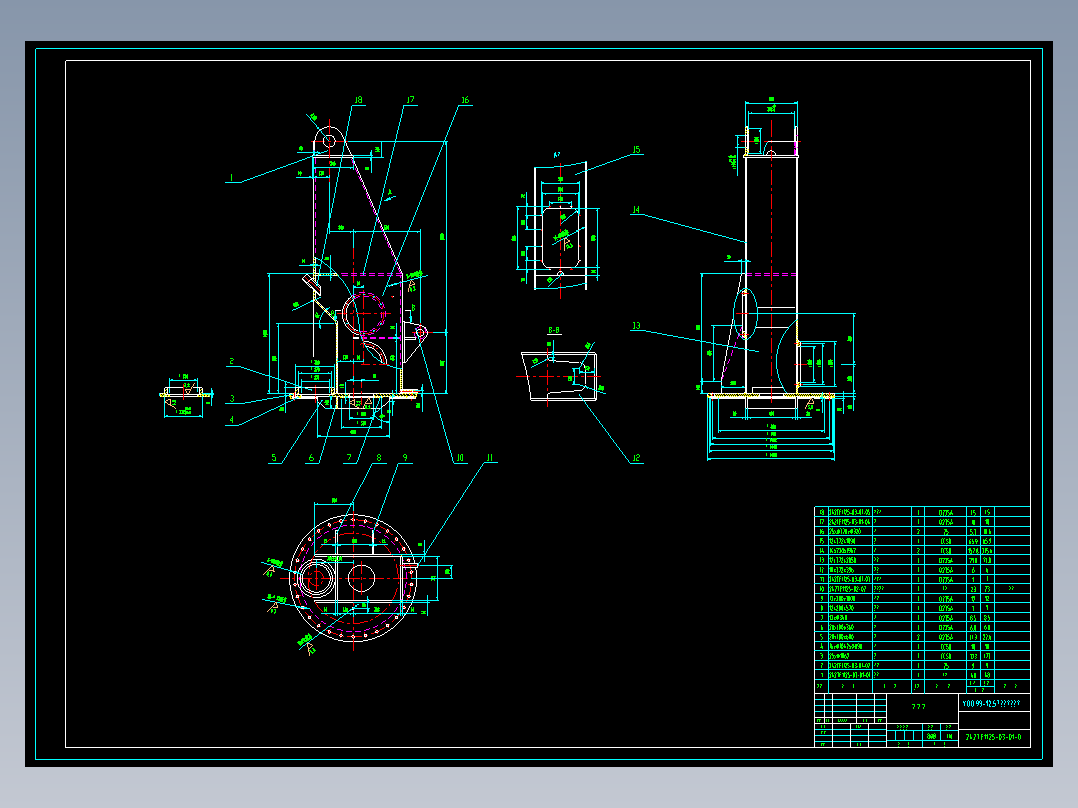The height and width of the screenshot is (808, 1078).
Task: Click part balloon number 11
Action: 490,458
